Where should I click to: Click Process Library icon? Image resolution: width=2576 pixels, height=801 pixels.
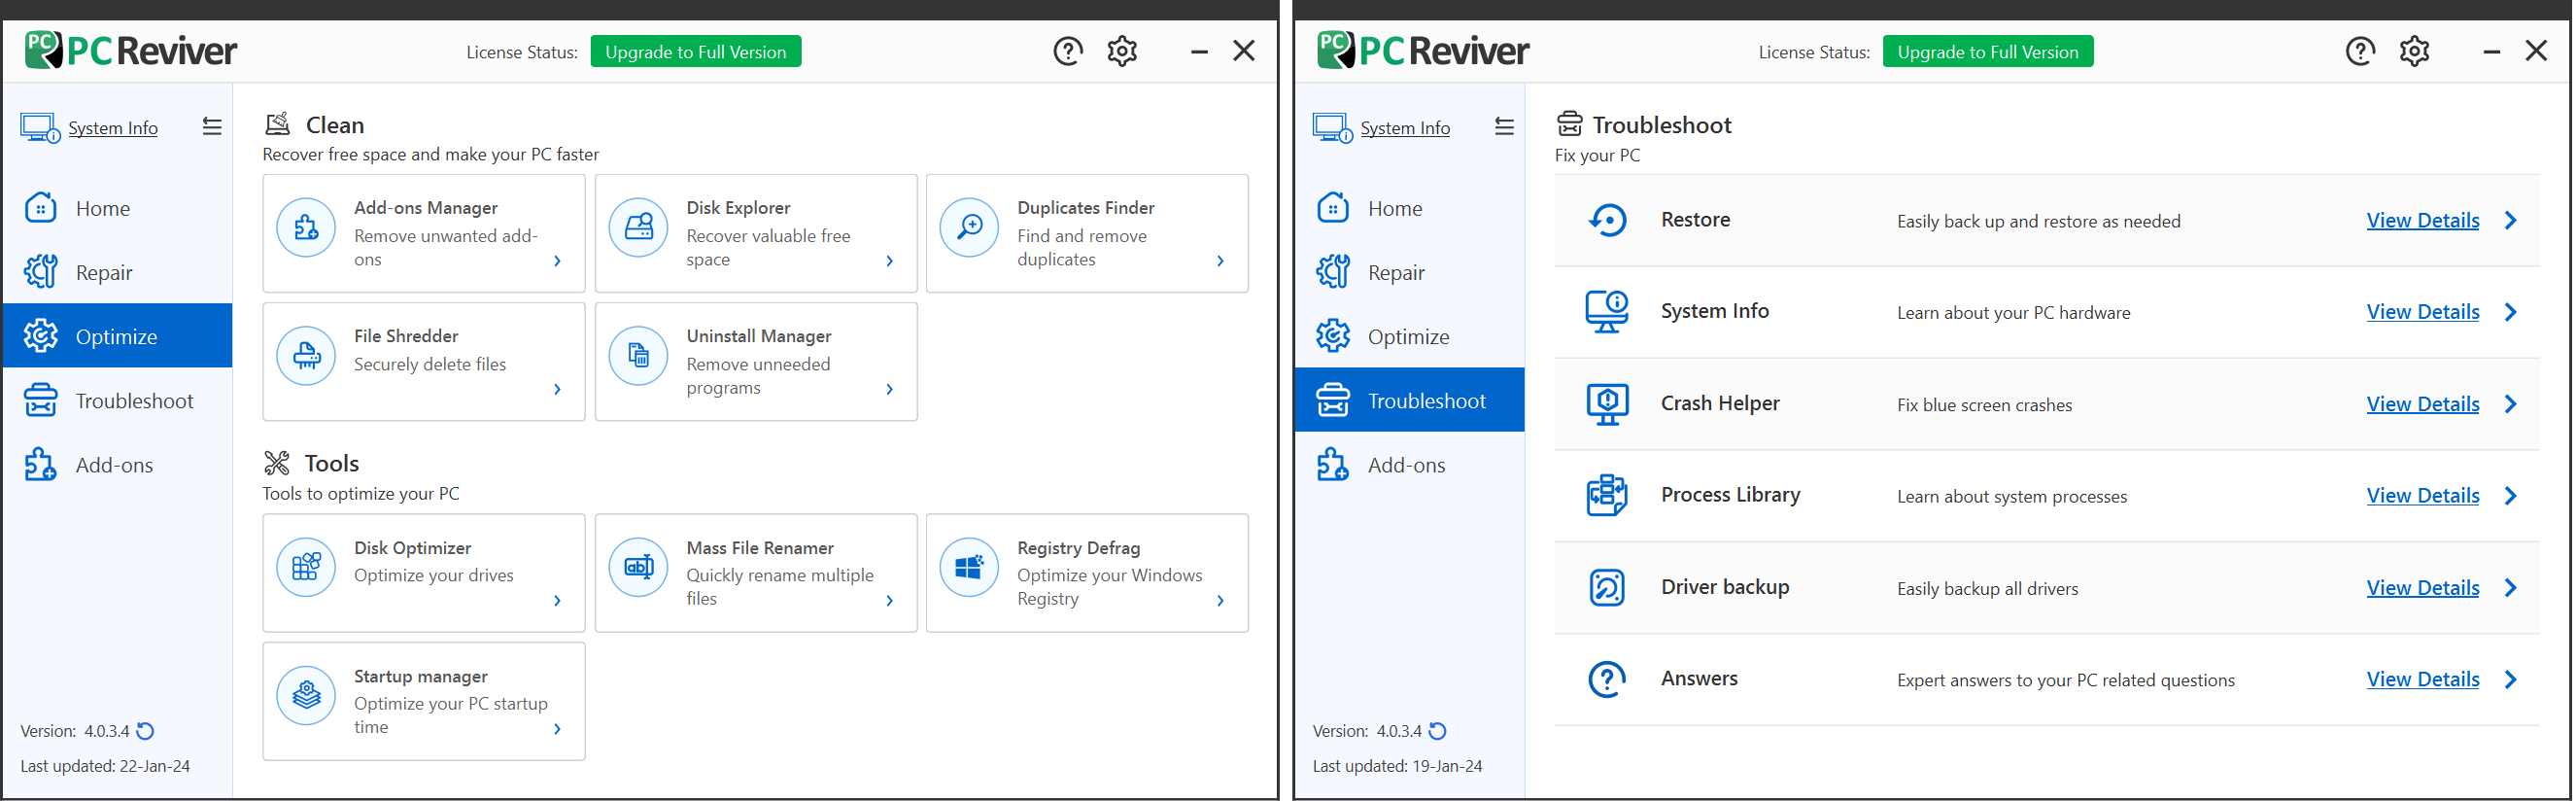(x=1607, y=496)
